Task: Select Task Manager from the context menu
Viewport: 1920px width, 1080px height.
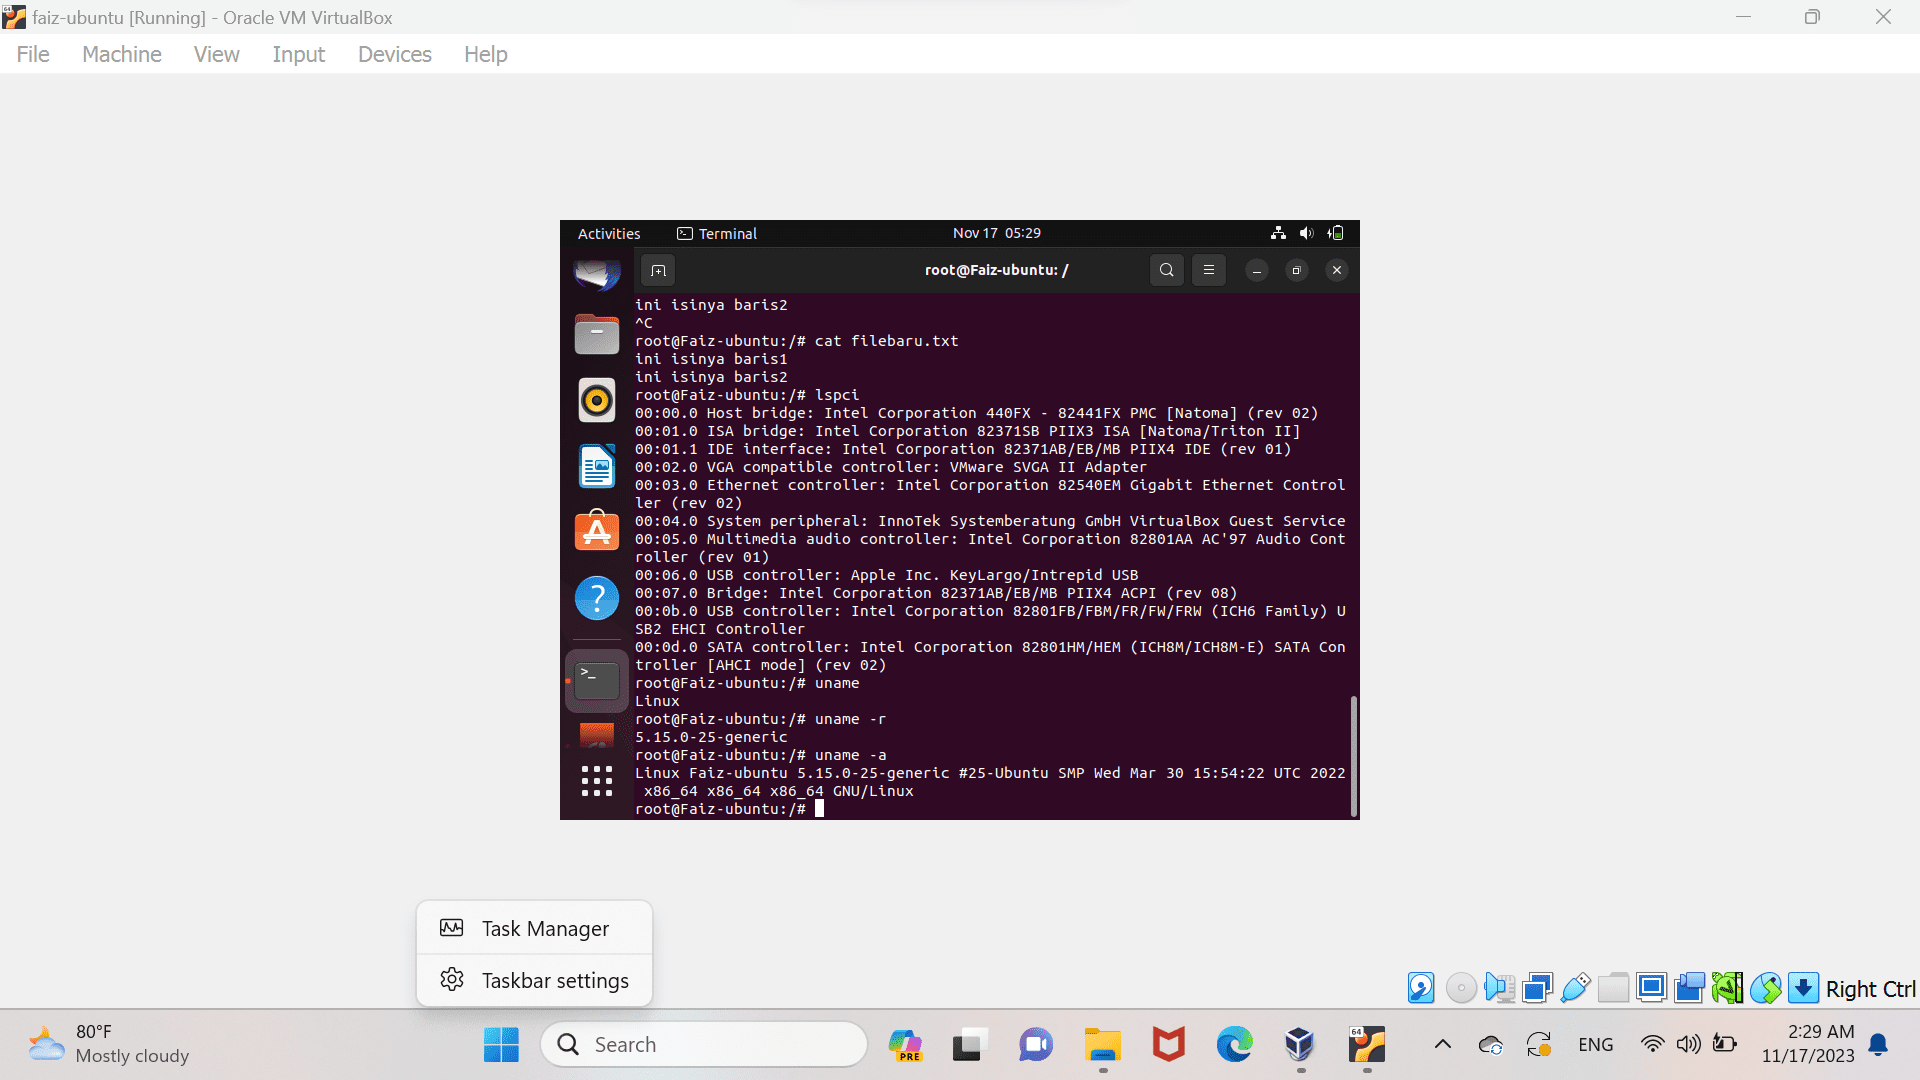Action: [x=535, y=929]
